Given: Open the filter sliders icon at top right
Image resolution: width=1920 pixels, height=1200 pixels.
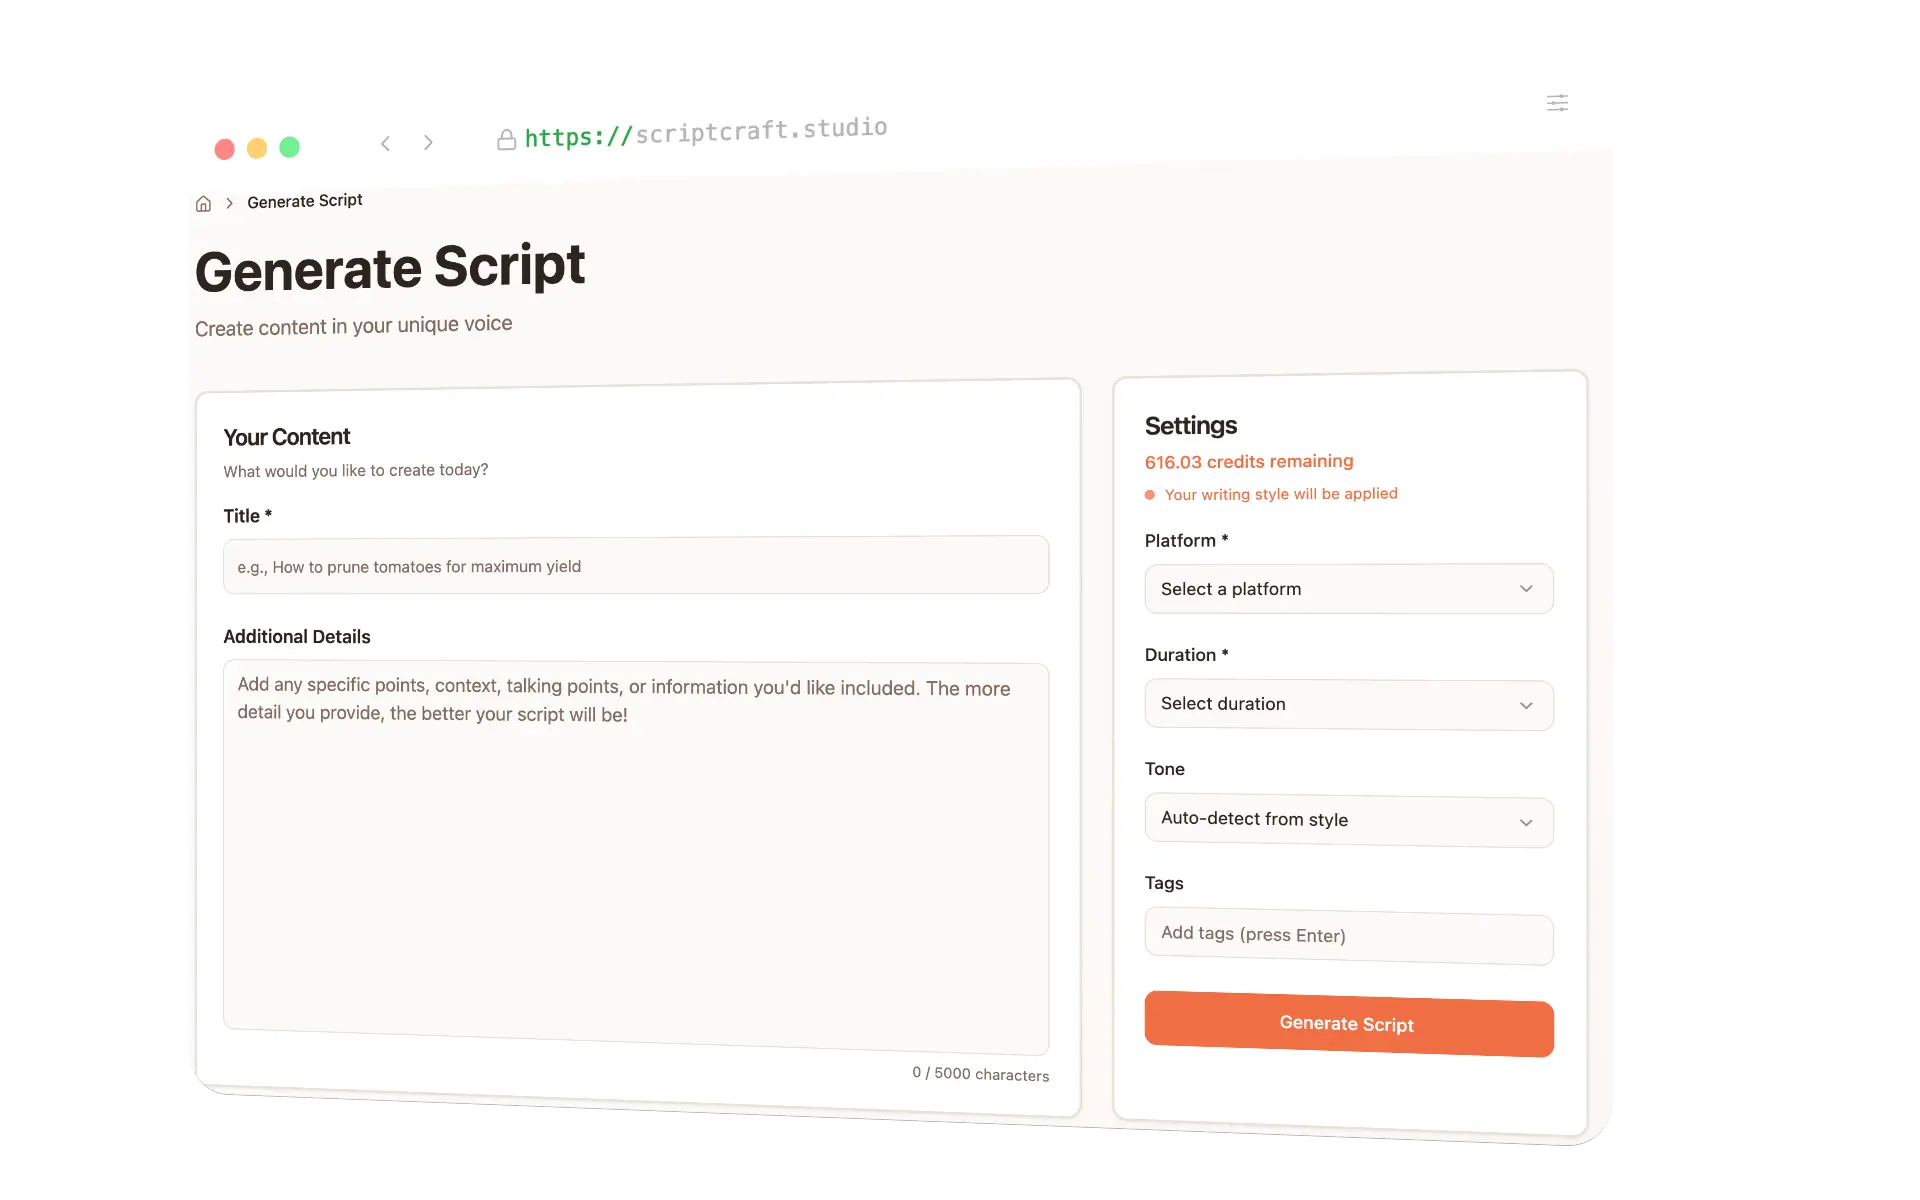Looking at the screenshot, I should [1557, 103].
